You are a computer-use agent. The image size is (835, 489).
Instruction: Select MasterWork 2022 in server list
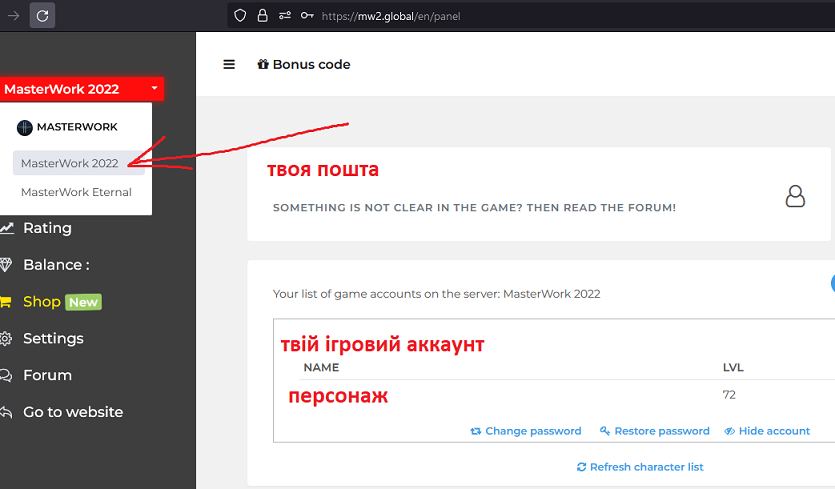(x=78, y=163)
